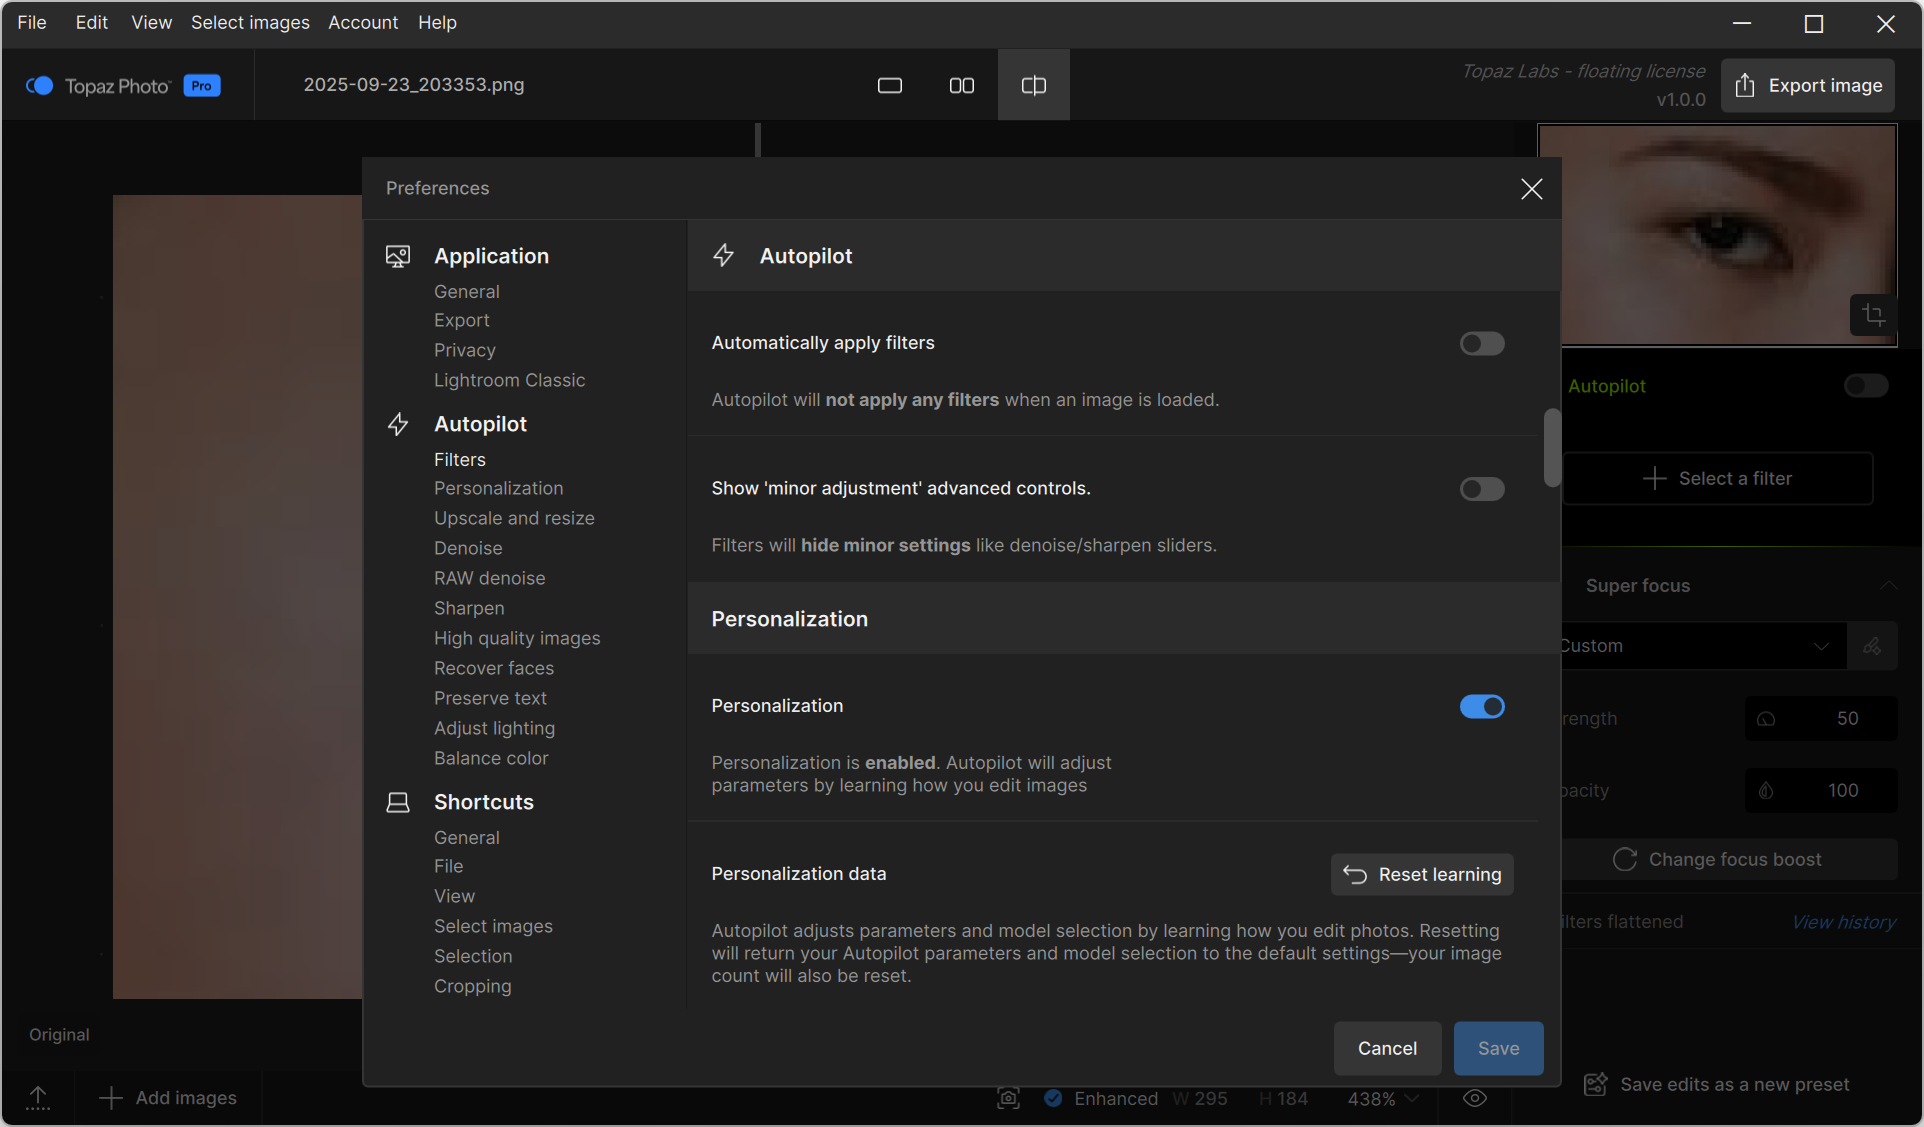The height and width of the screenshot is (1127, 1924).
Task: Click the Preferences panel scrollbar thumb
Action: tap(1551, 447)
